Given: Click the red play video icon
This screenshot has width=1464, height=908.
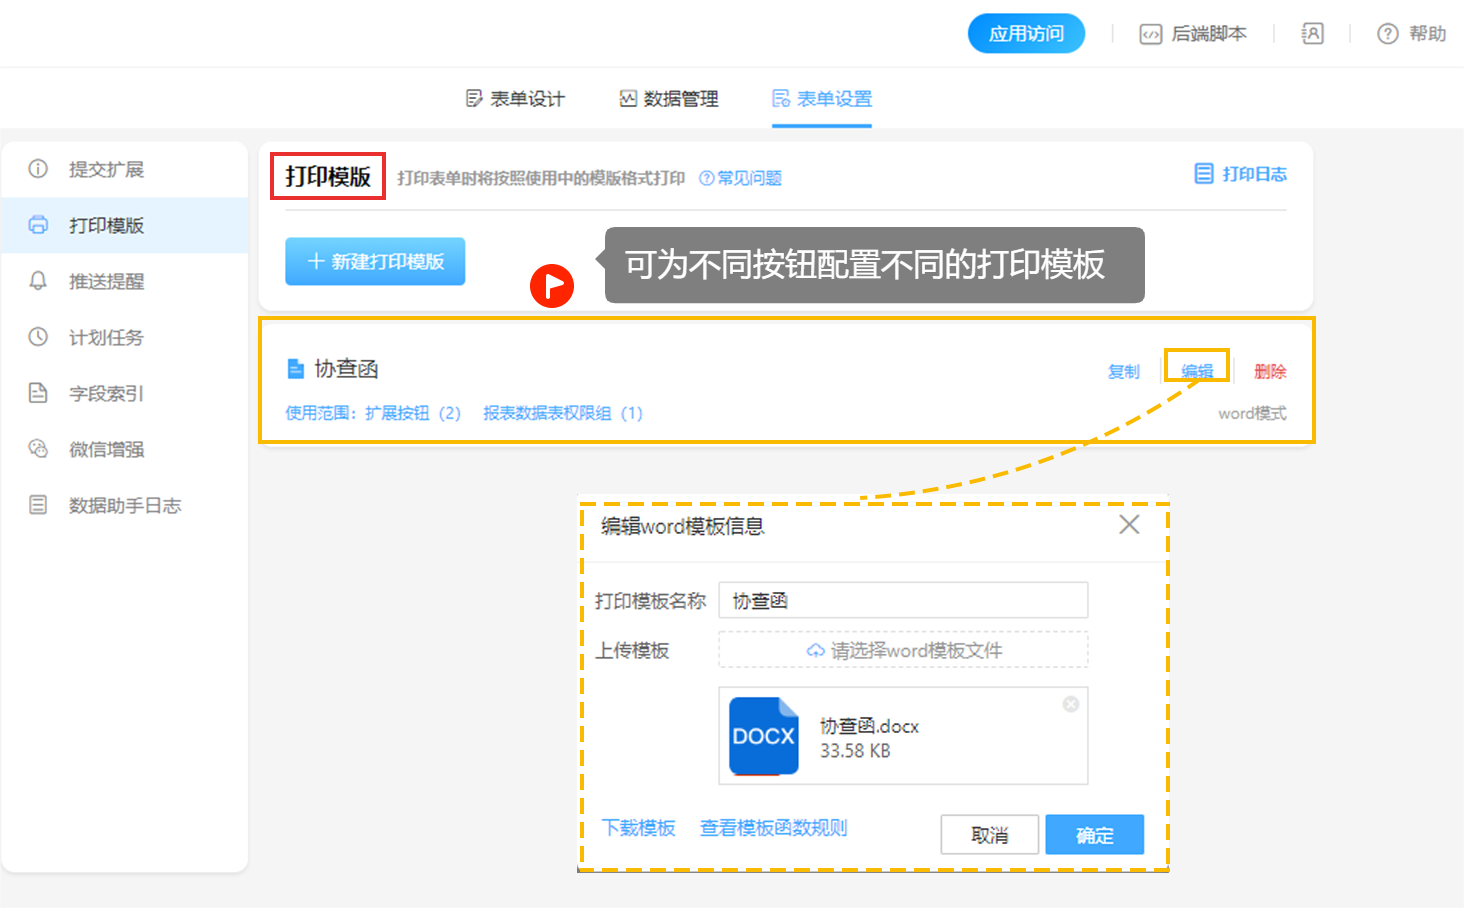Looking at the screenshot, I should tap(551, 286).
